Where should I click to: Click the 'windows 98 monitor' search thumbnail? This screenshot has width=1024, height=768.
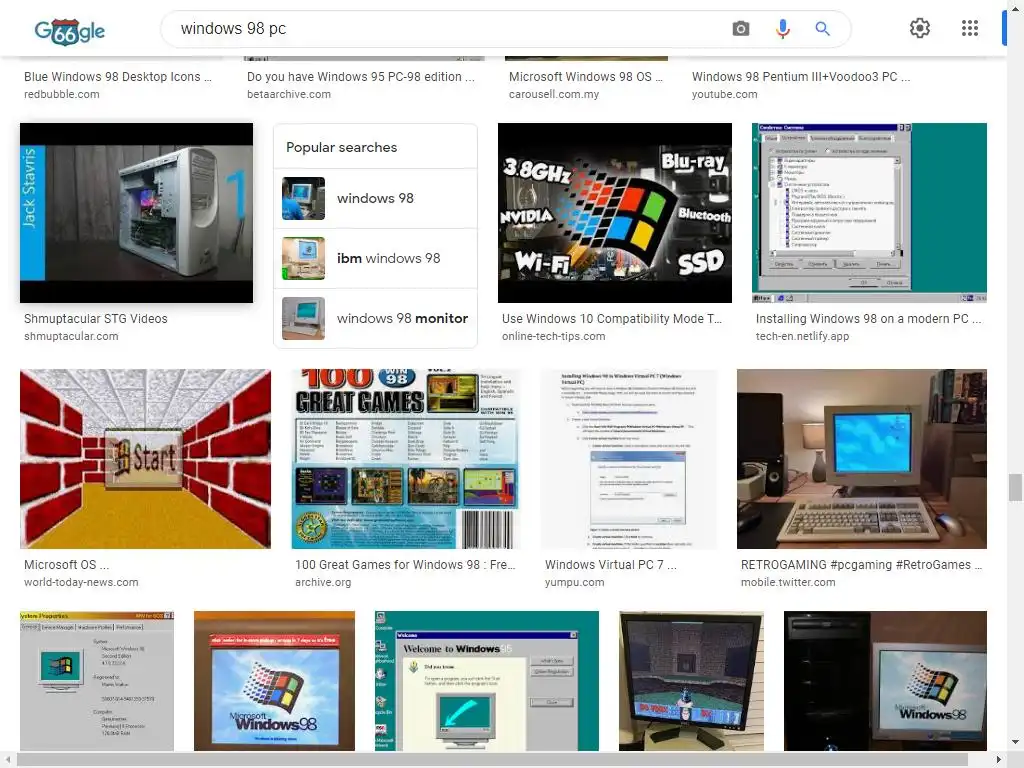pyautogui.click(x=303, y=319)
